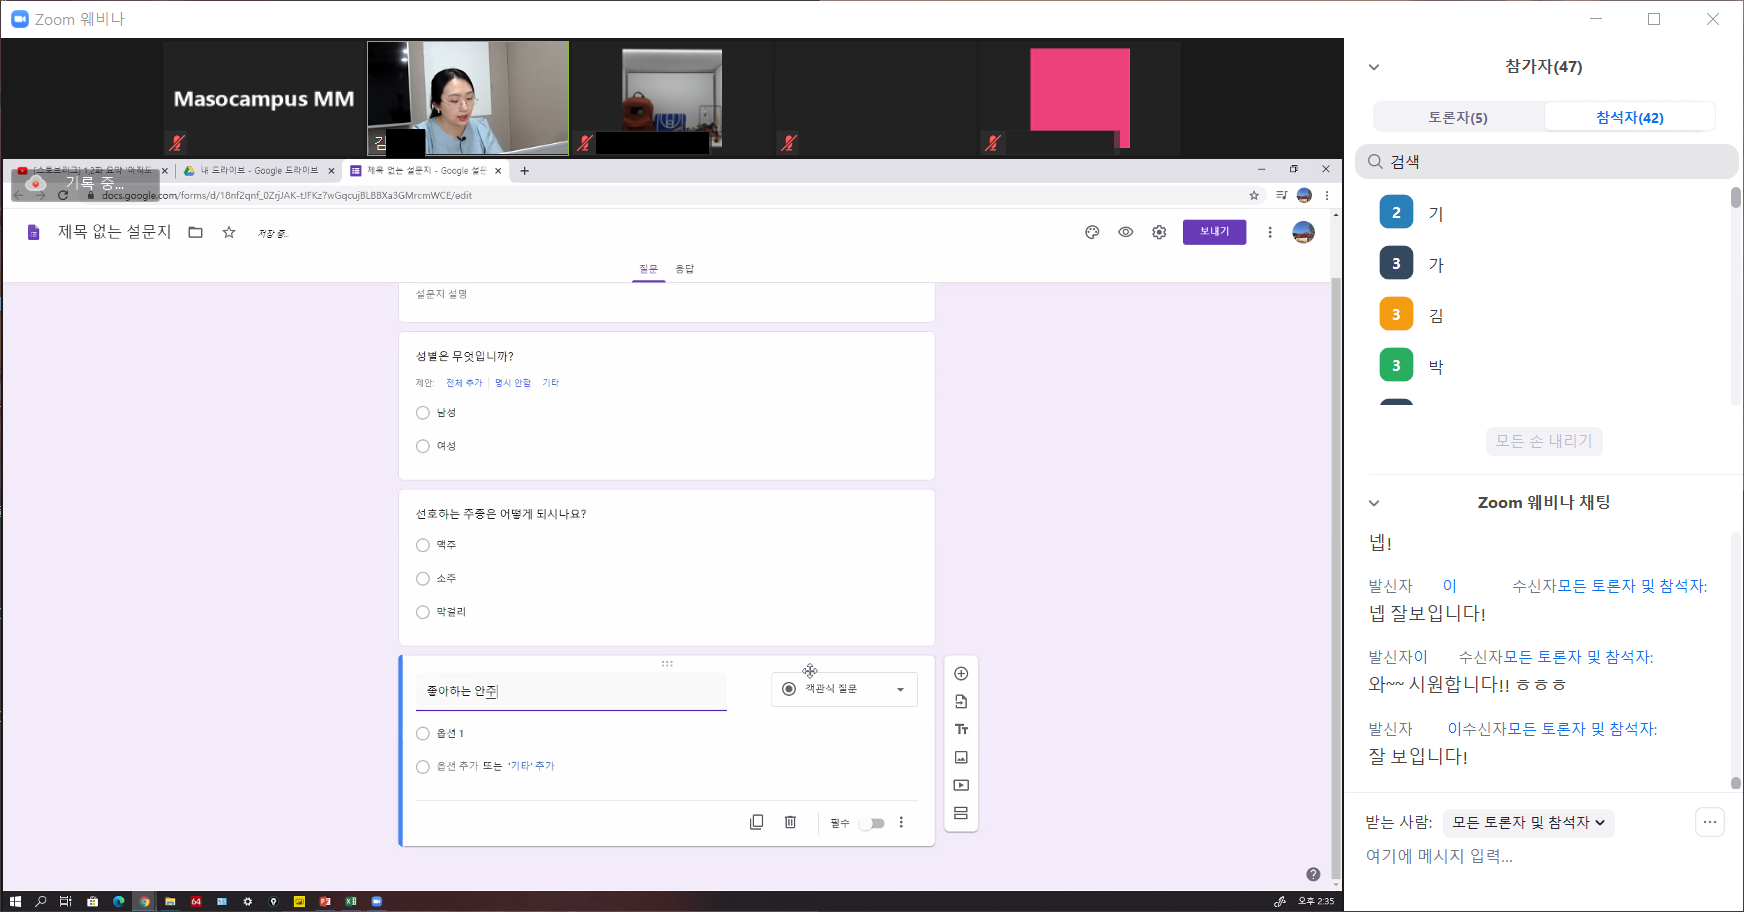This screenshot has height=912, width=1744.
Task: Switch to the 토론자(5) tab
Action: [x=1458, y=117]
